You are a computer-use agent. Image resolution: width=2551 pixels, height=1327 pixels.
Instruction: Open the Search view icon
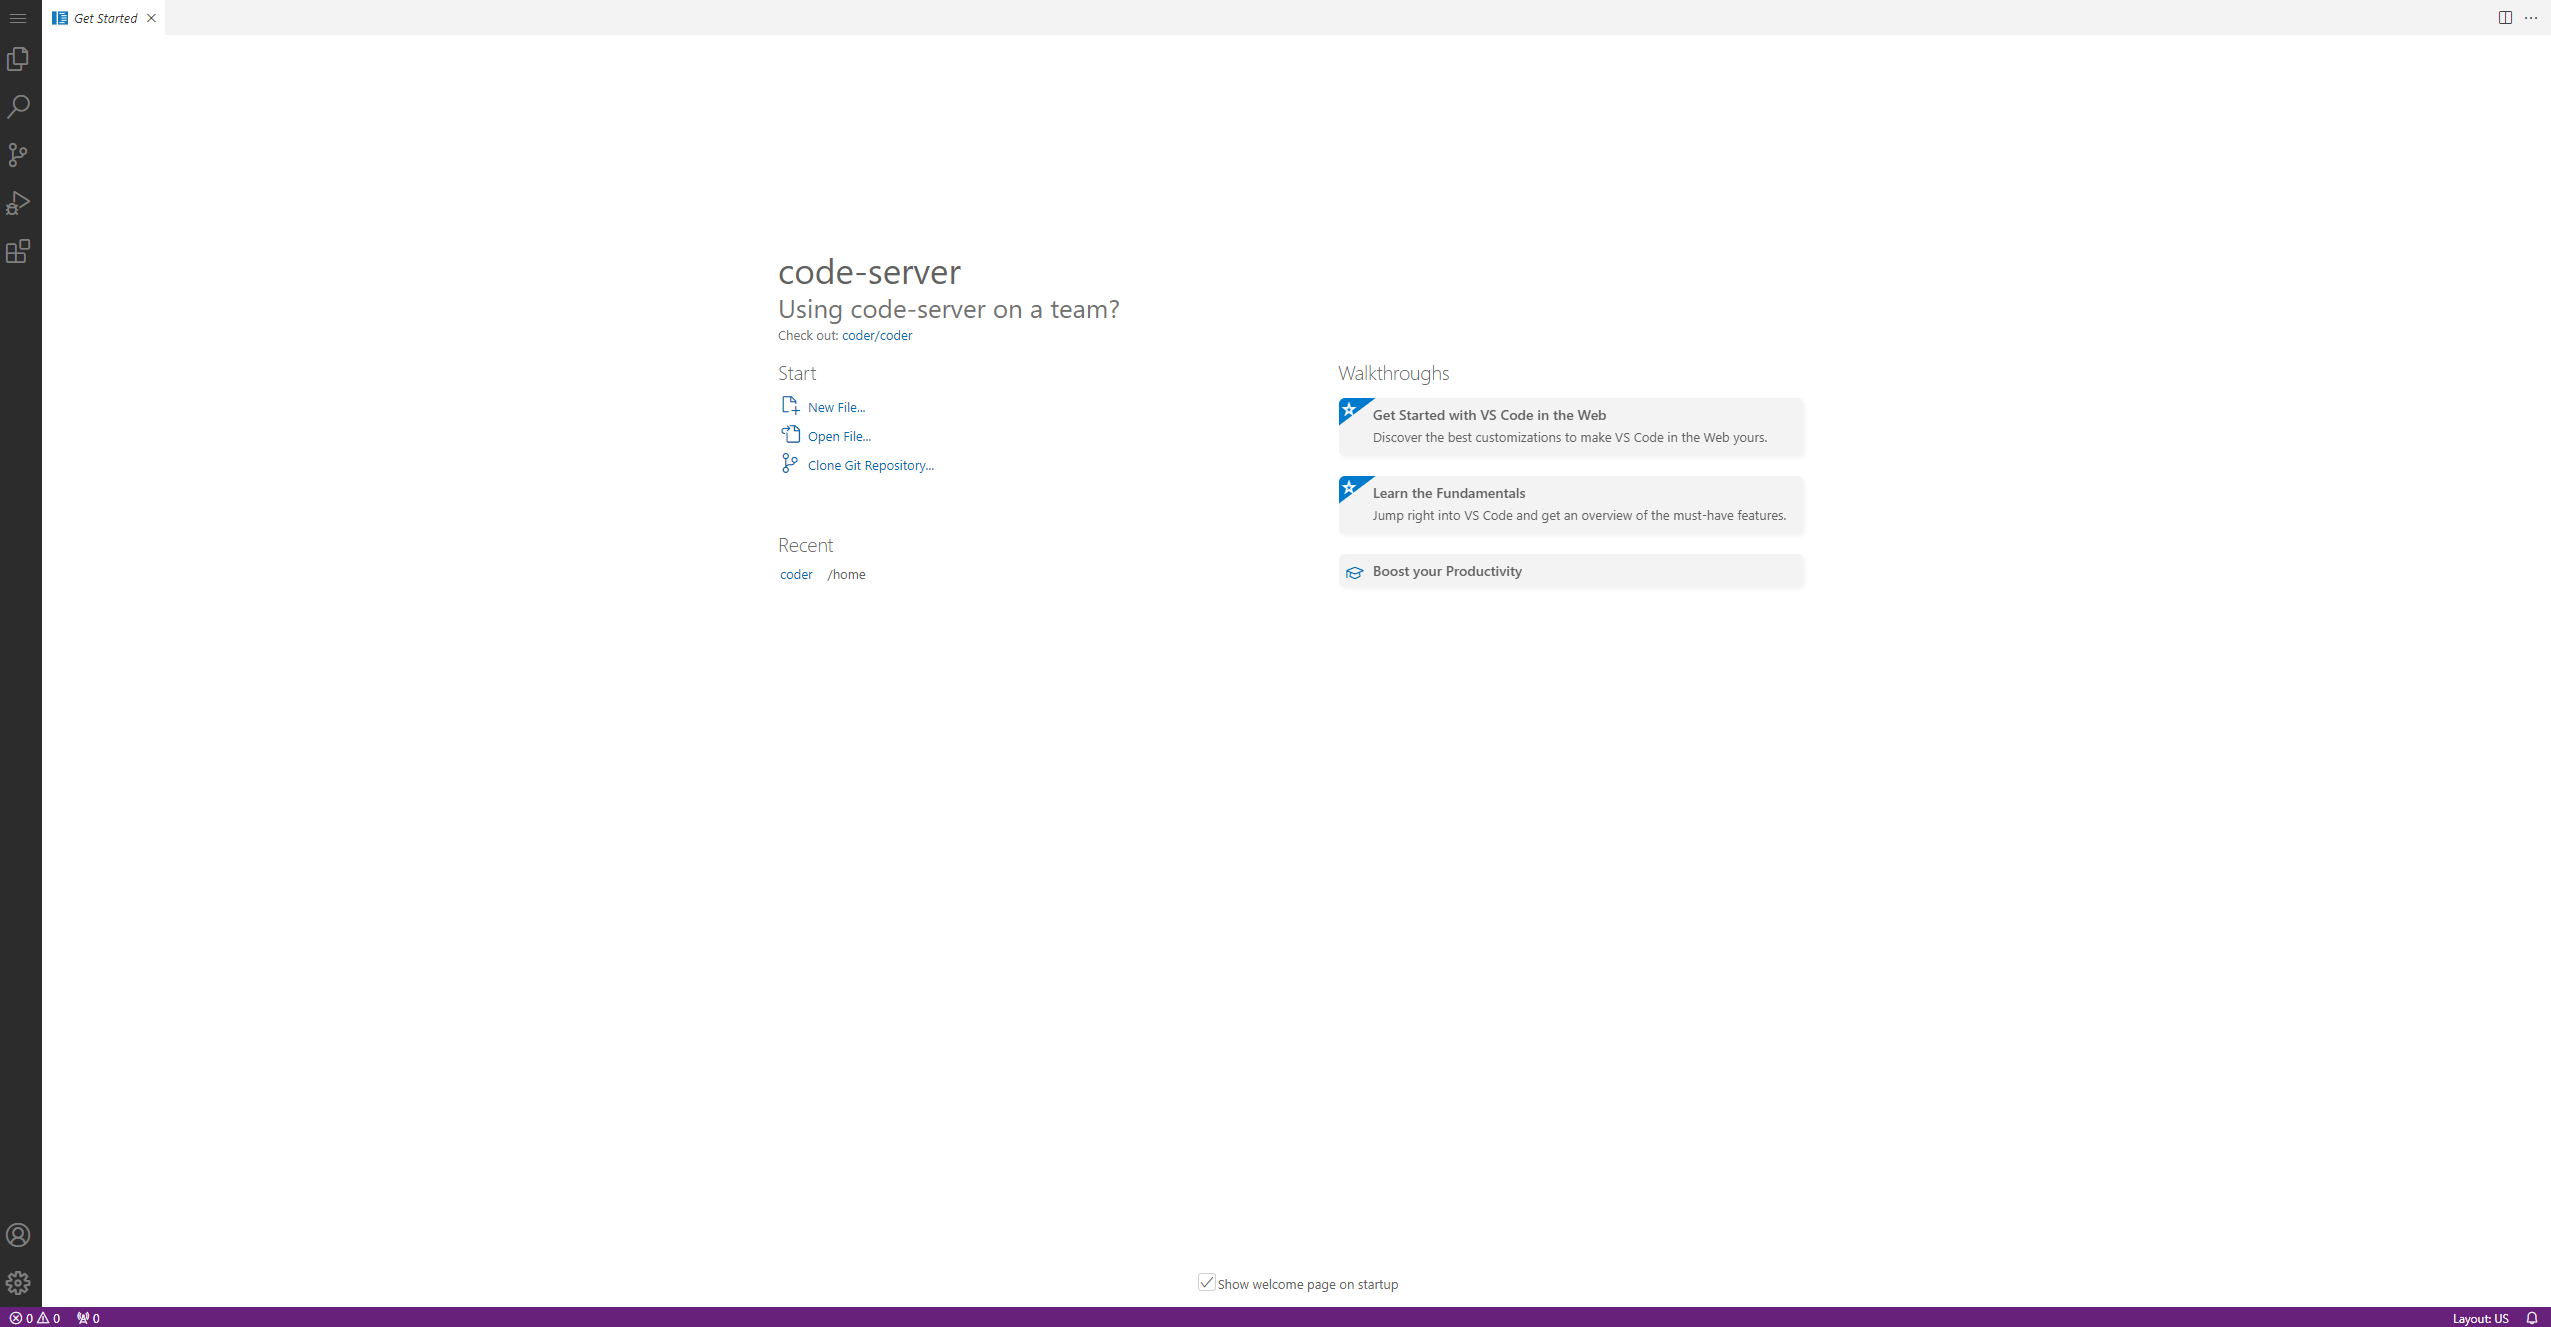tap(18, 107)
